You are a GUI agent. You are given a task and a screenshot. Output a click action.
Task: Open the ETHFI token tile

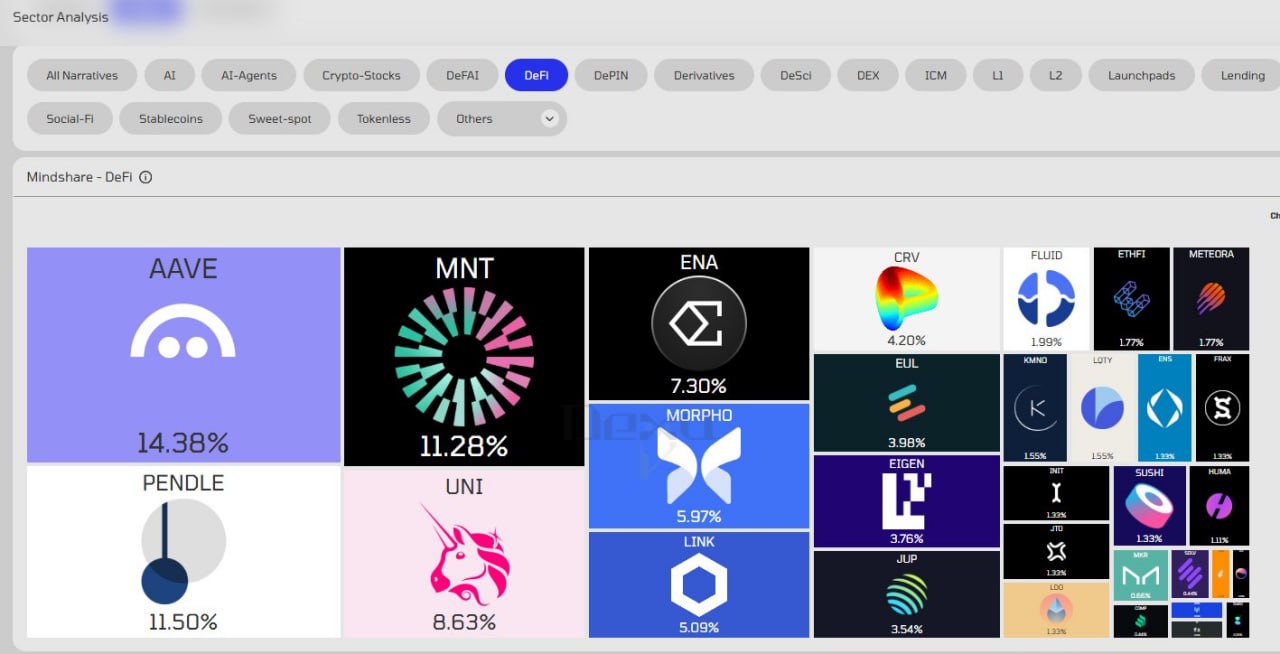tap(1131, 299)
